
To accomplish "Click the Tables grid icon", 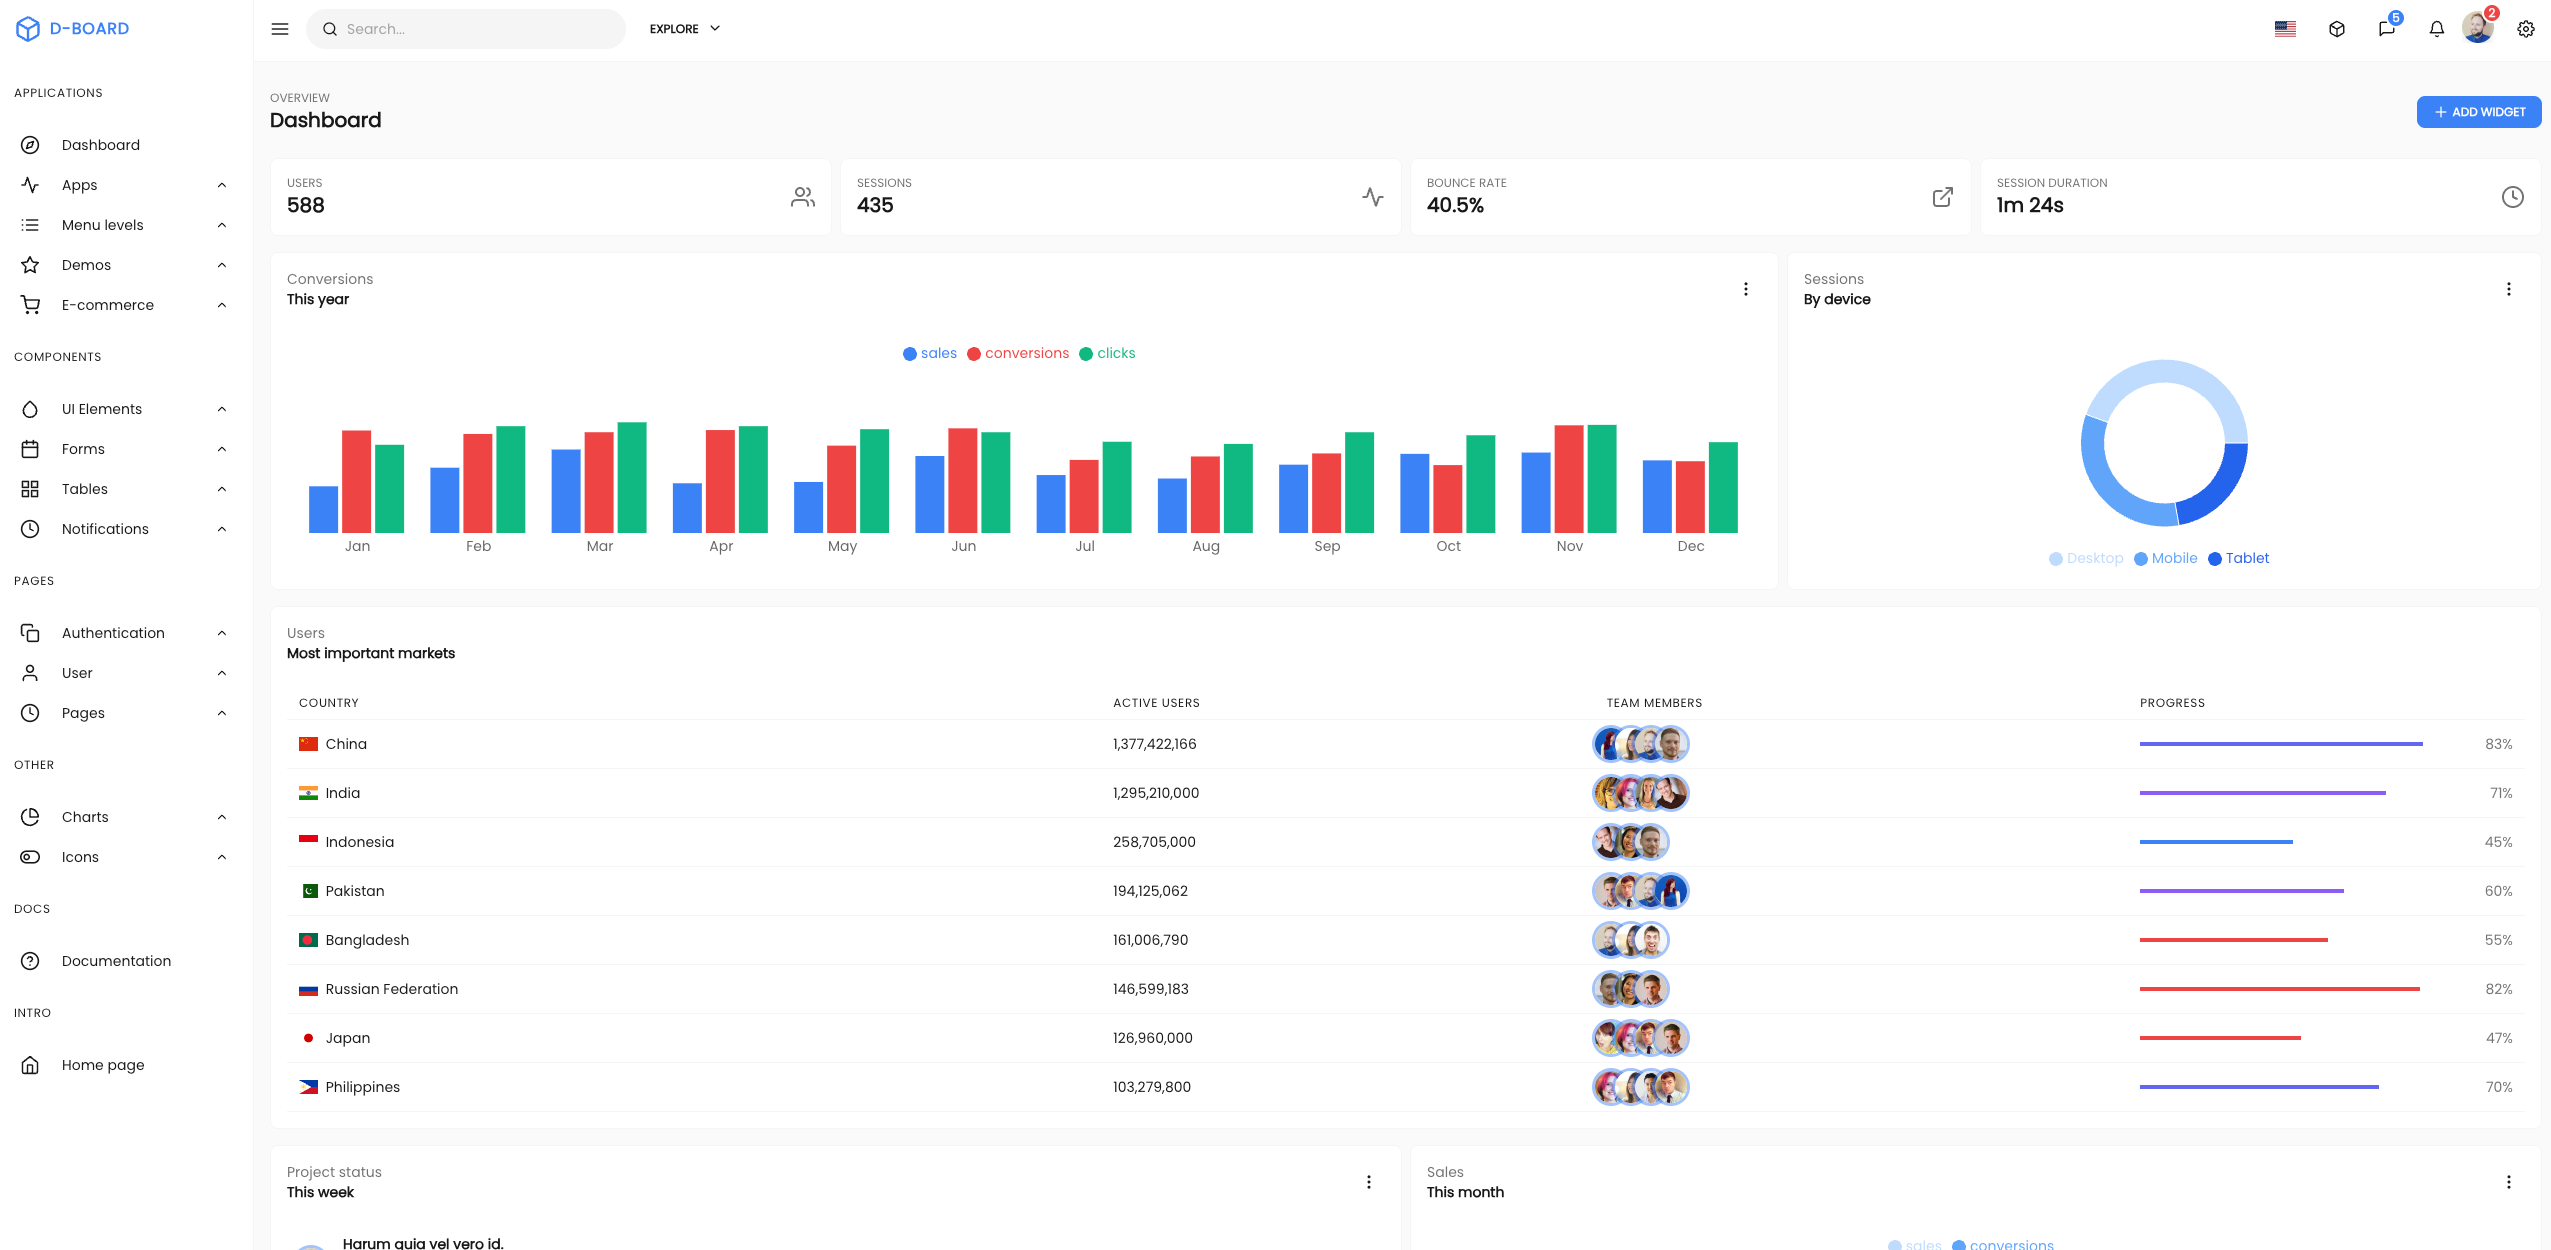I will click(30, 489).
